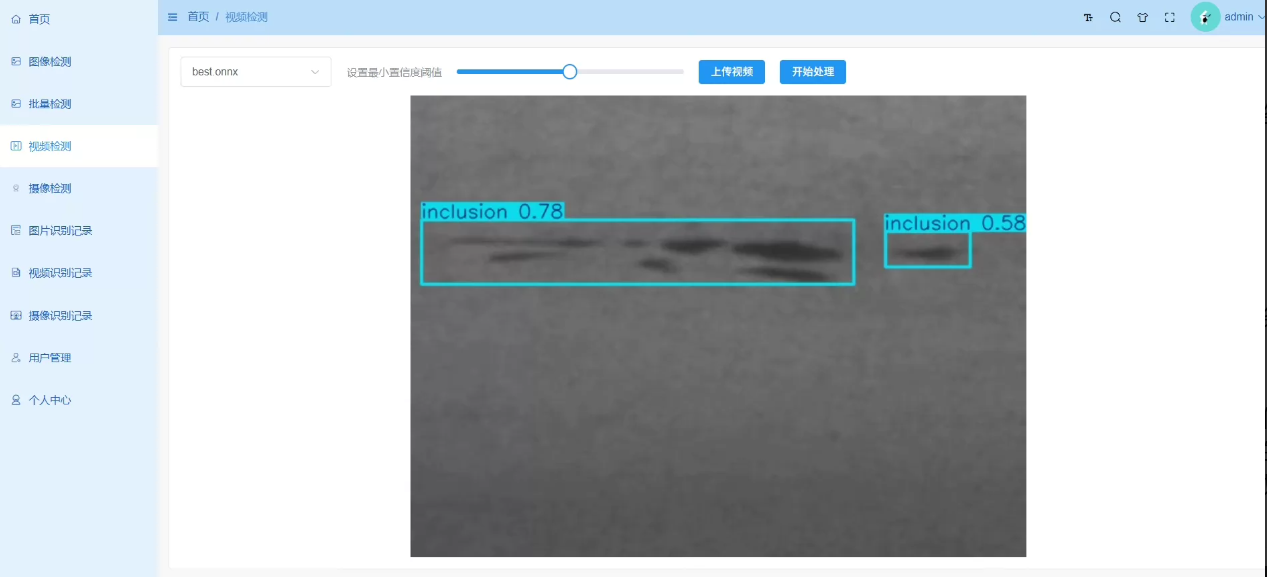Go to 图像检测 page
The width and height of the screenshot is (1267, 577).
[79, 61]
